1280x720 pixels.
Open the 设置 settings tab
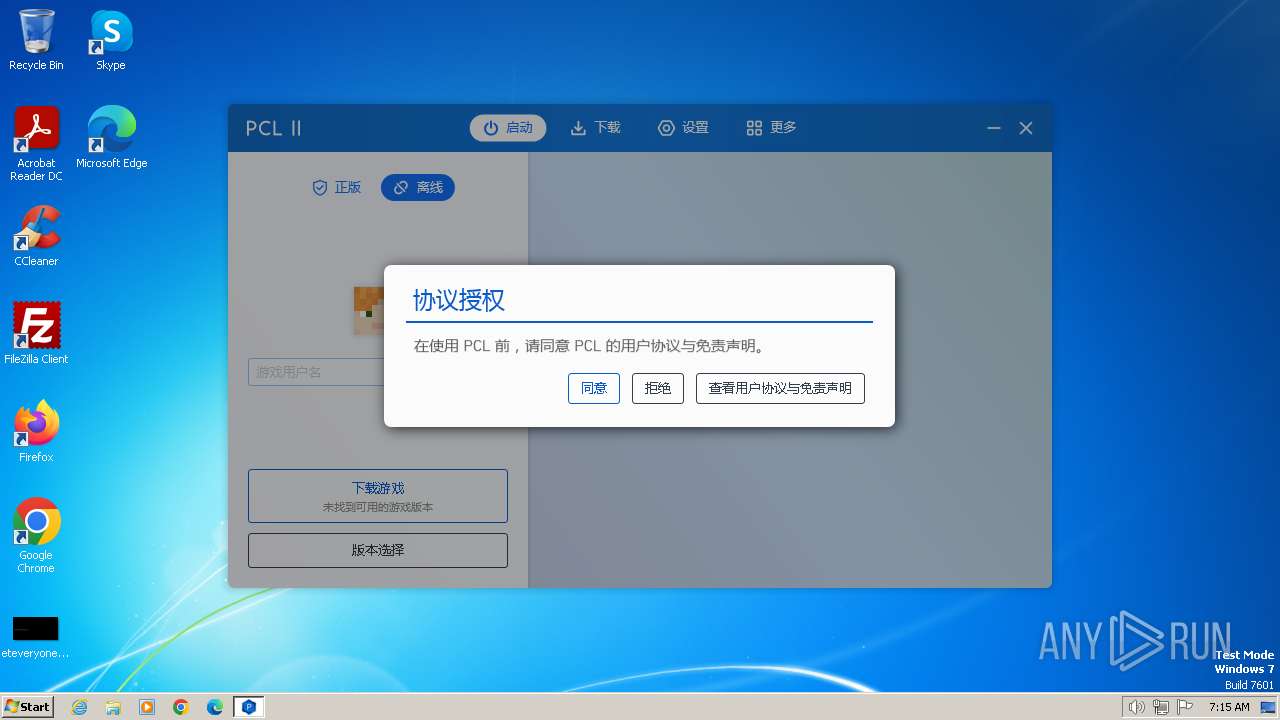[684, 128]
